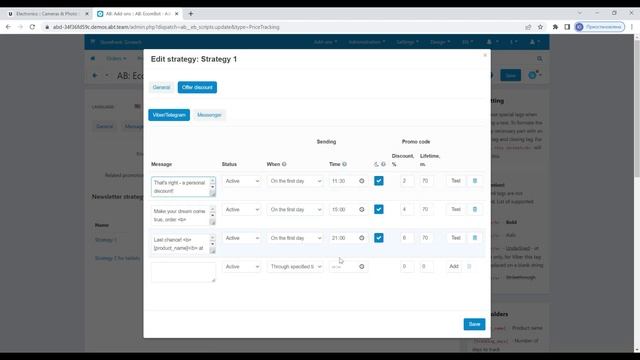Close the Edit strategy dialog
This screenshot has height=360, width=640.
click(x=485, y=55)
